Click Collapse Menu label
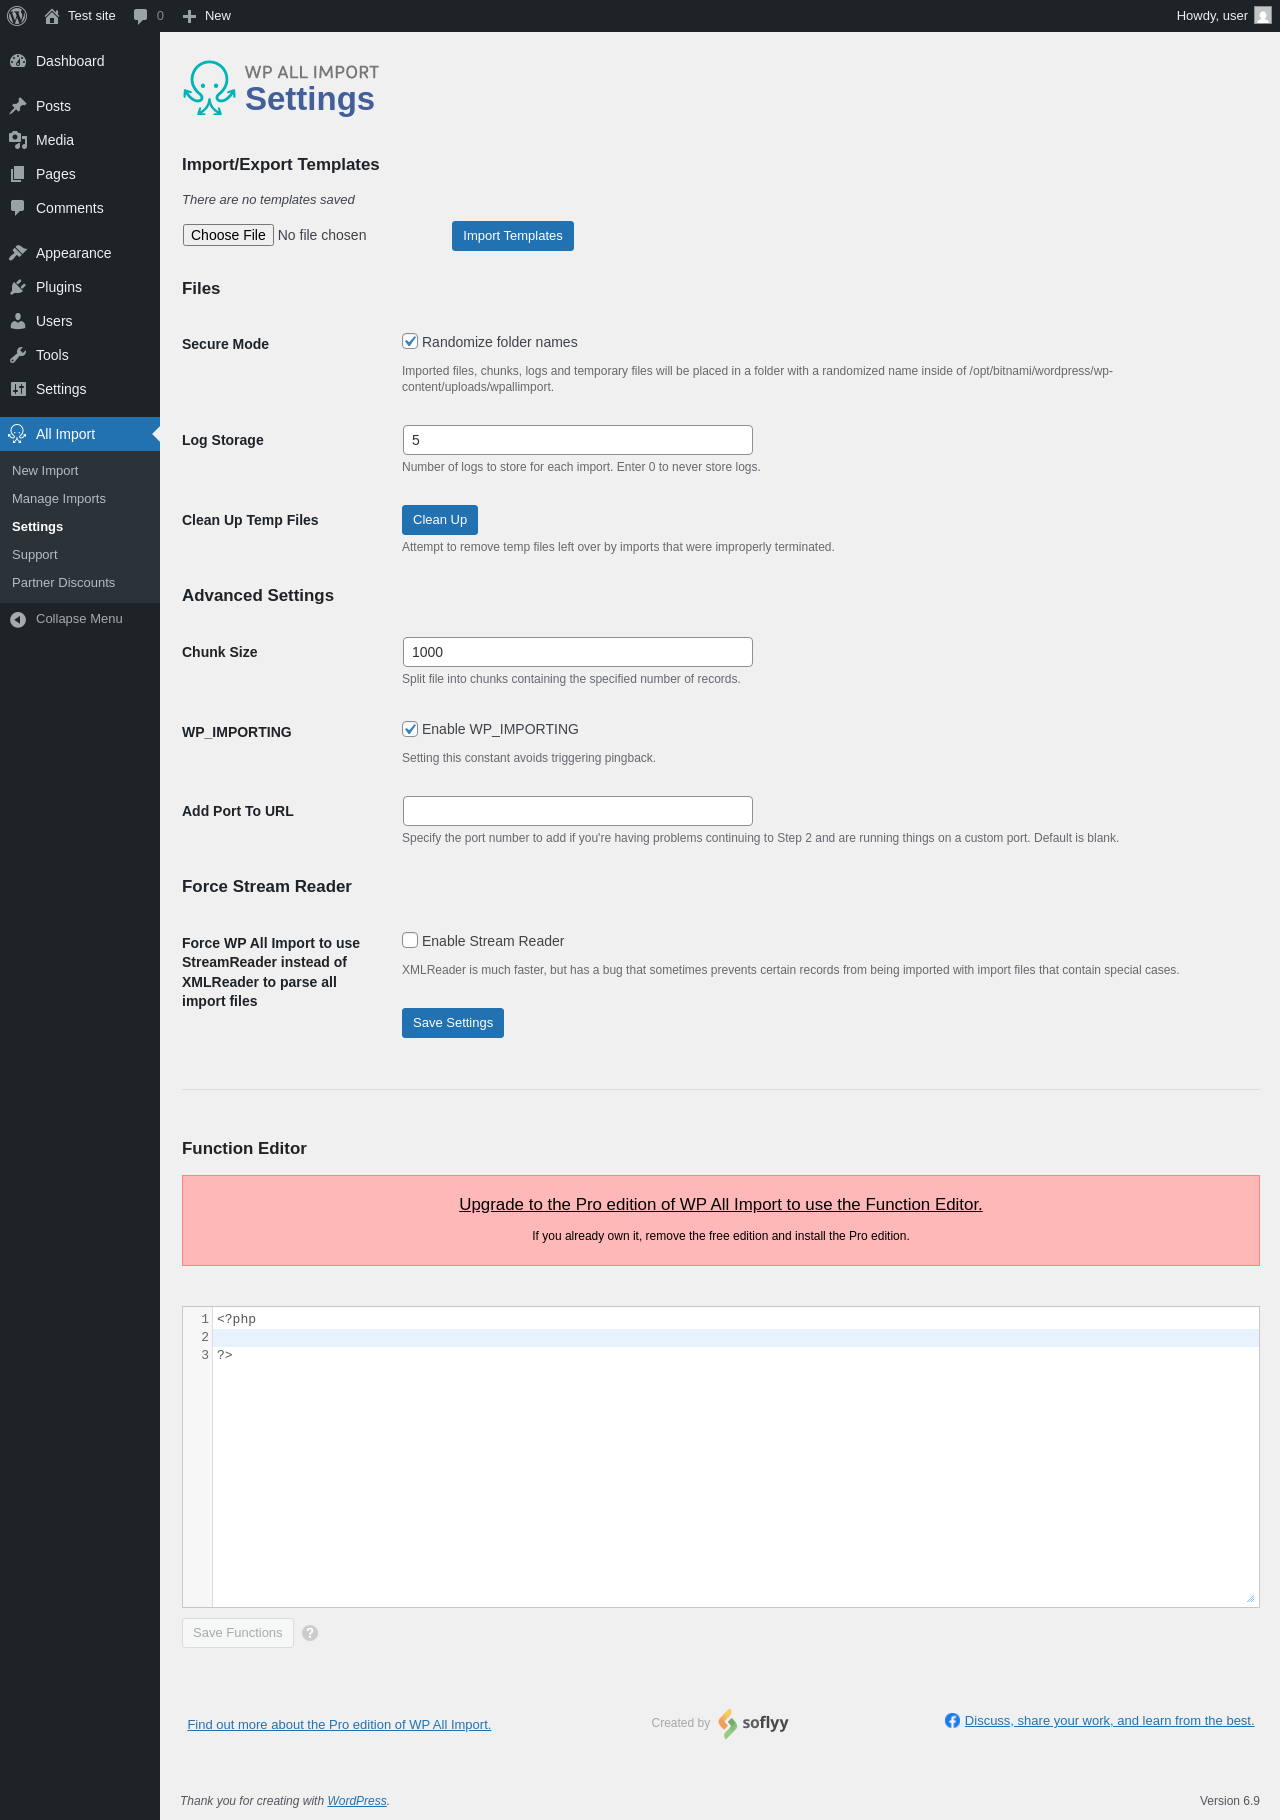This screenshot has width=1280, height=1820. point(79,619)
